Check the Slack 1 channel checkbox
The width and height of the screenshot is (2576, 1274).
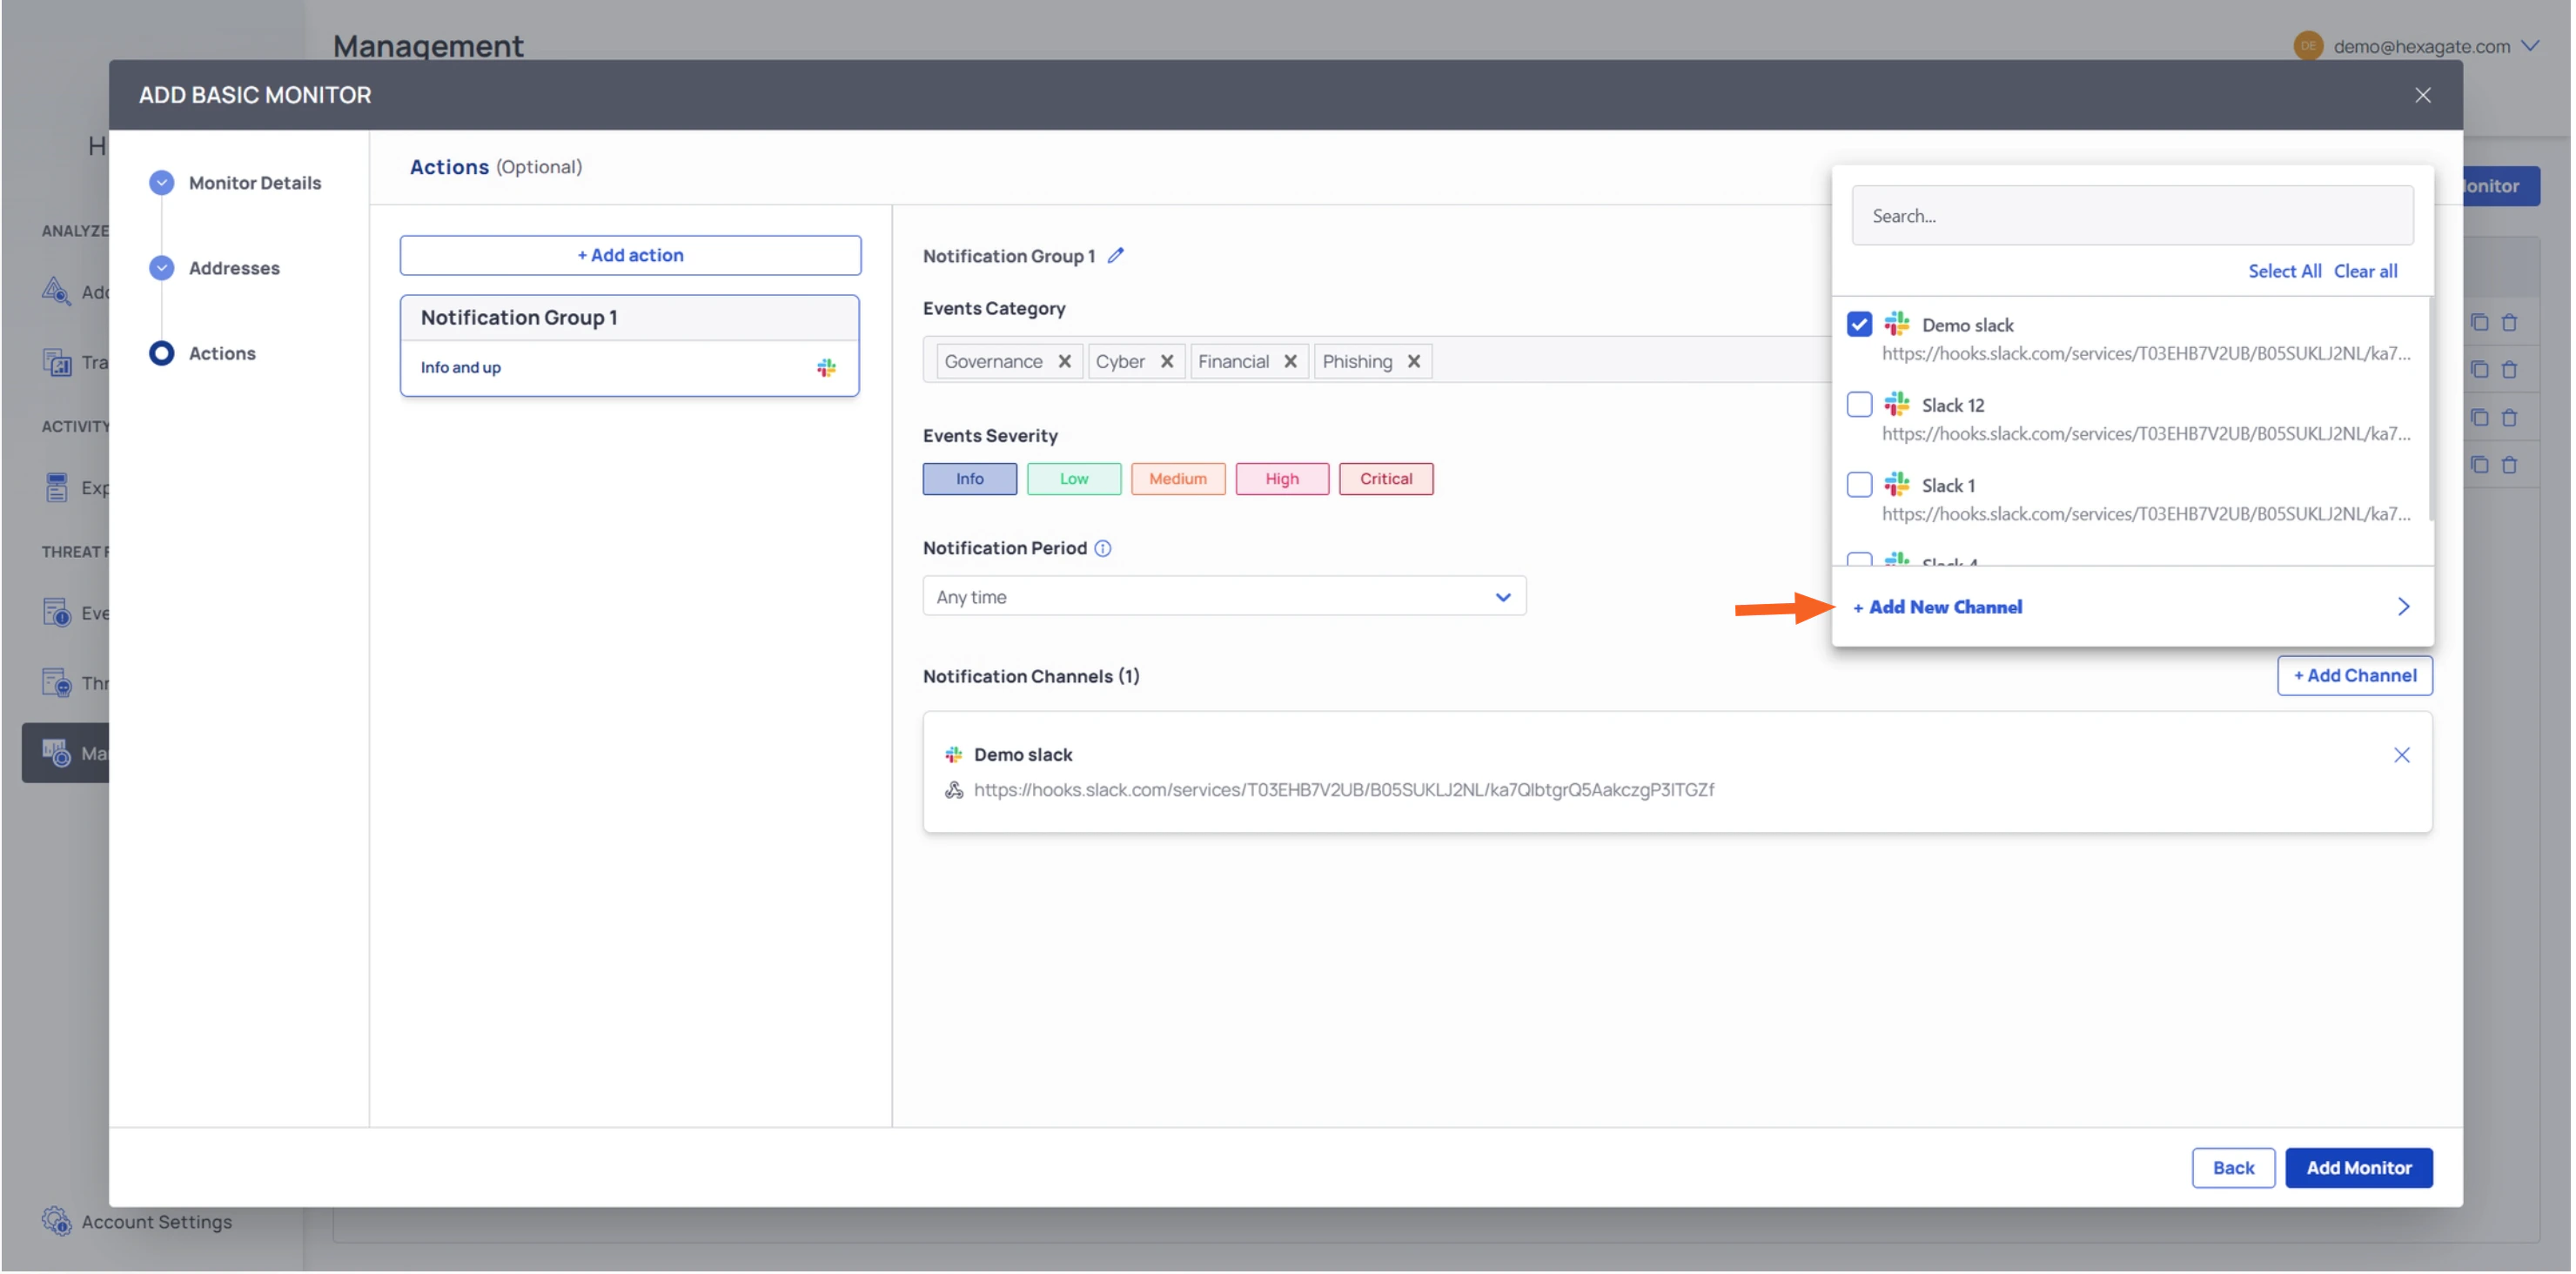1859,485
